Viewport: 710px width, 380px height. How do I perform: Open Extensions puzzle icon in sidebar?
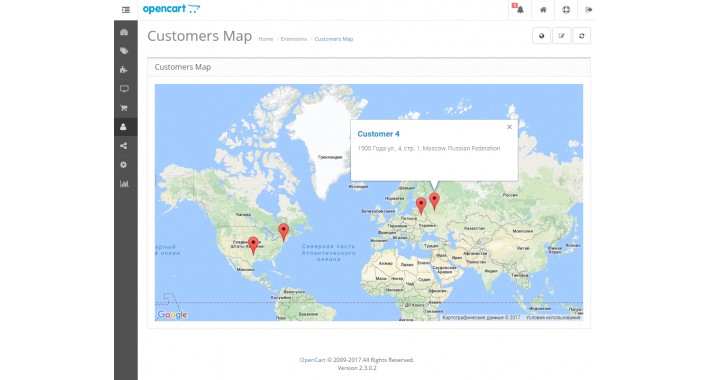(x=124, y=70)
